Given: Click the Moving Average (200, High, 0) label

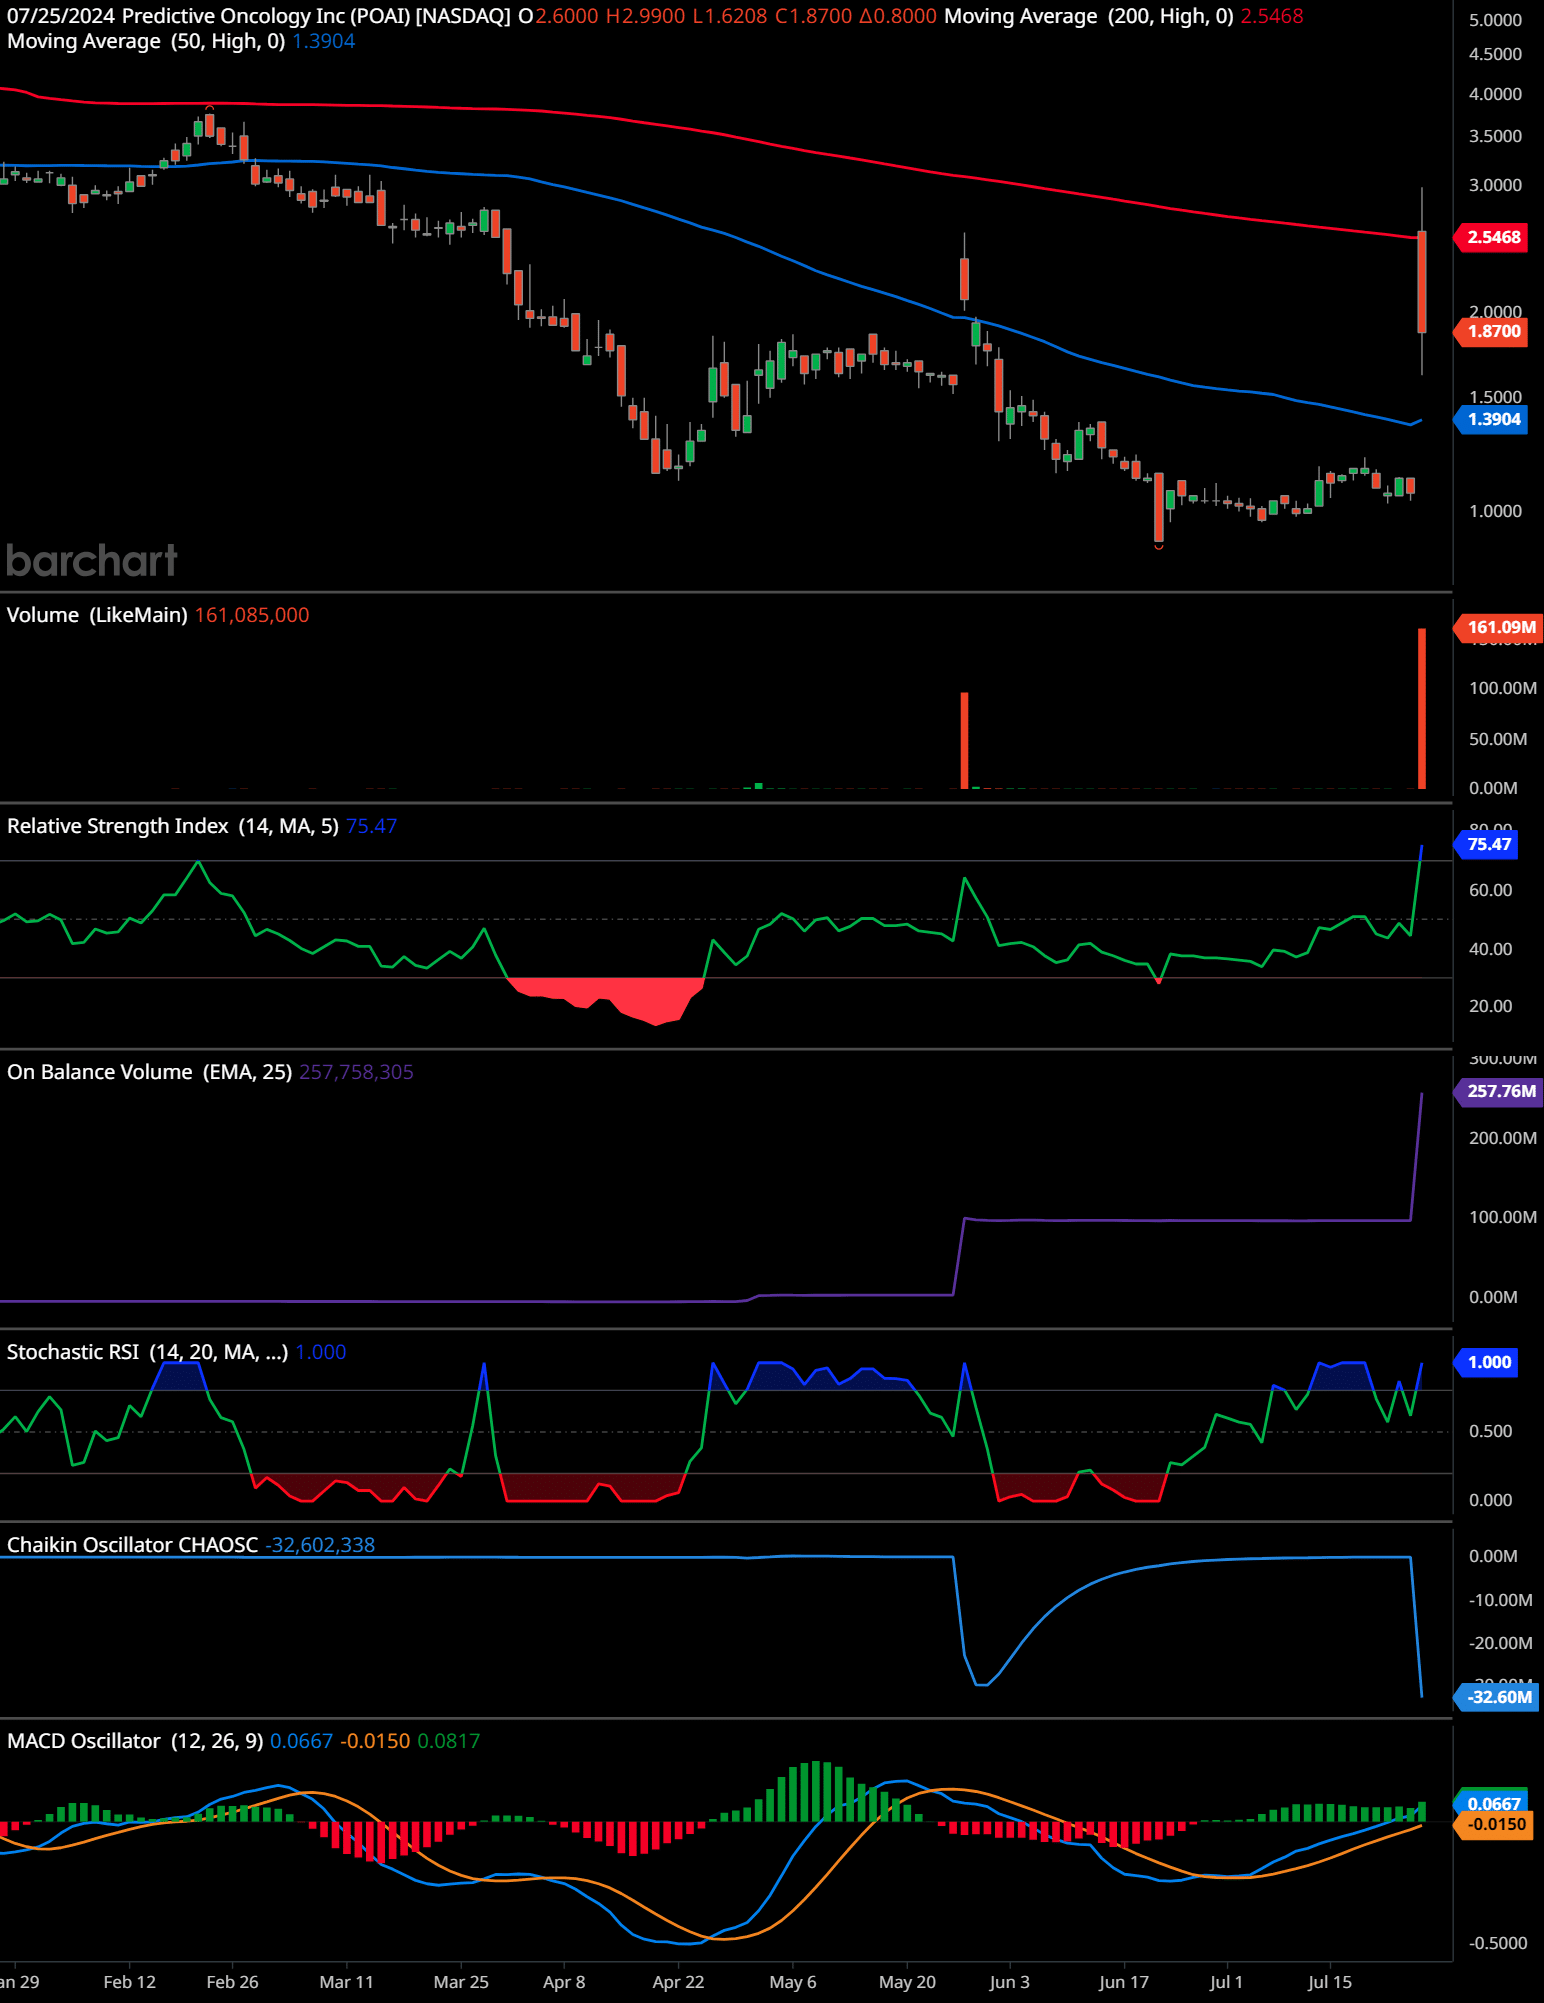Looking at the screenshot, I should click(1088, 16).
